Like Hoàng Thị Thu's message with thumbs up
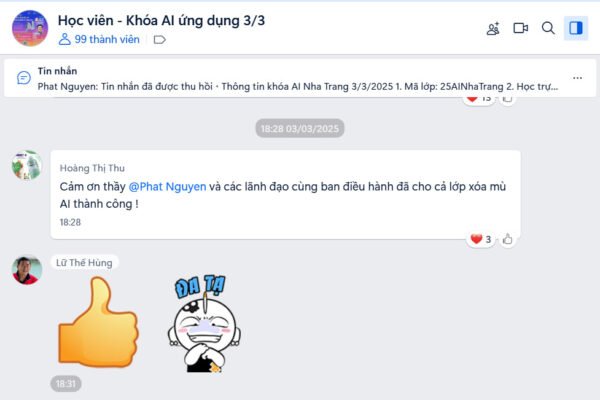Screen dimensions: 600x400 507,239
